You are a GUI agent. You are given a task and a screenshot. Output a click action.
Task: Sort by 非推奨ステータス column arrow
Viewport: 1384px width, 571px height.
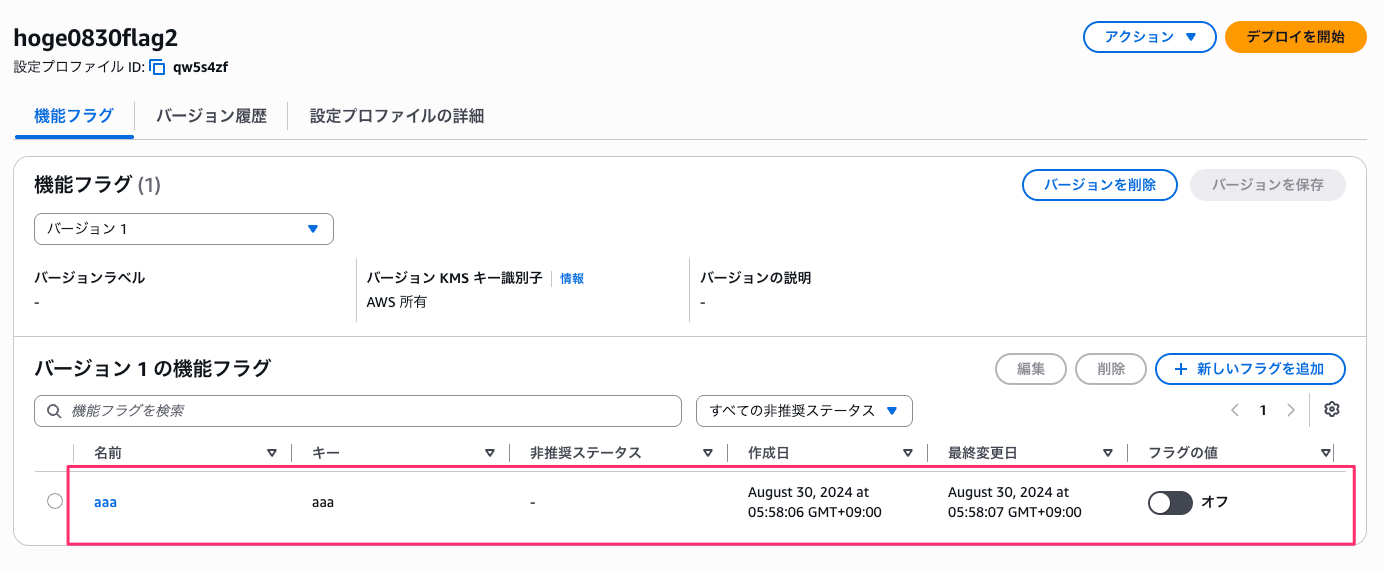708,453
